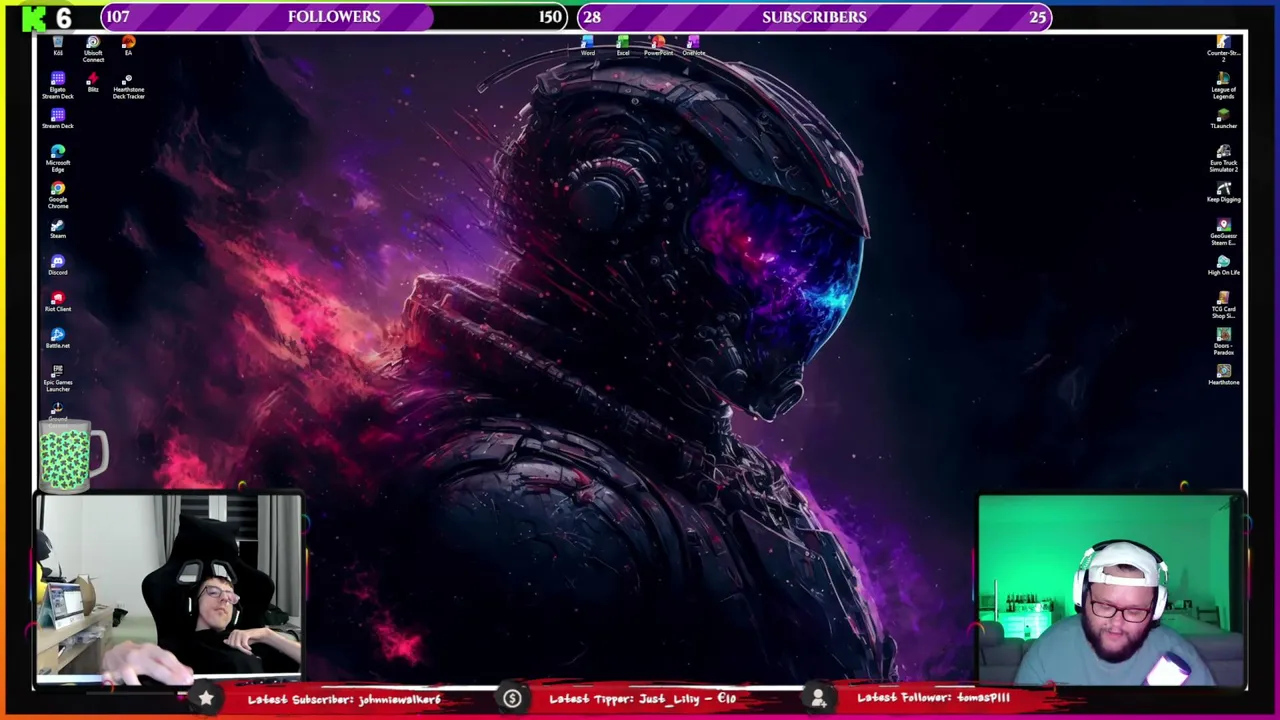This screenshot has height=720, width=1280.
Task: Click the clover mug widget overlay
Action: [72, 455]
